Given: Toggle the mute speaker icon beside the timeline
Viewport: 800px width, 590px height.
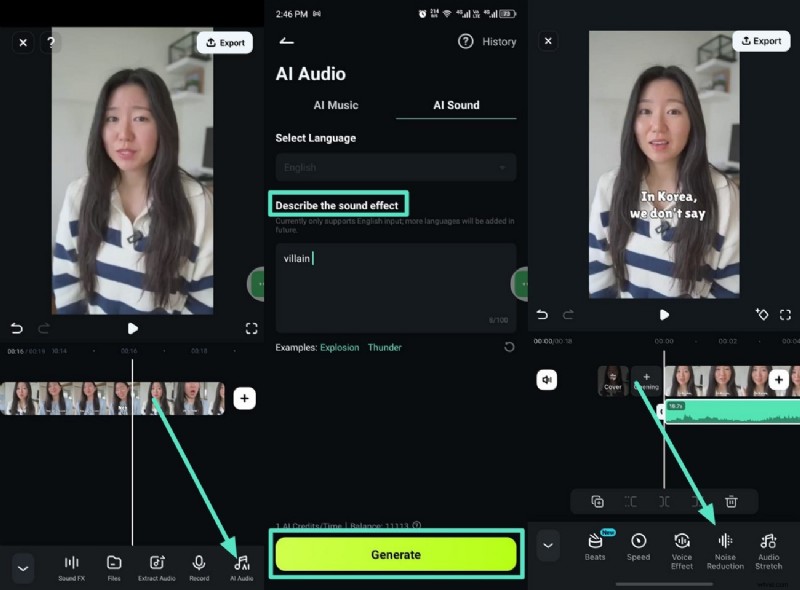Looking at the screenshot, I should click(x=546, y=380).
